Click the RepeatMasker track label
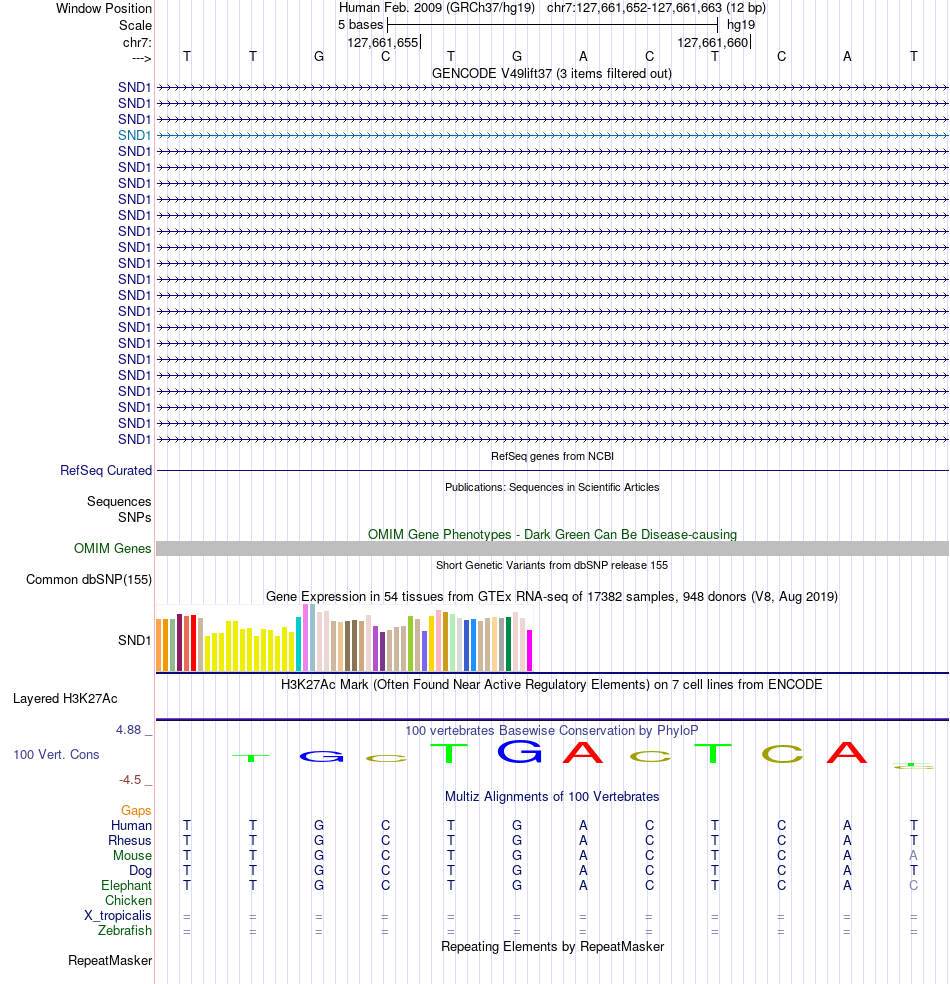The image size is (950, 984). 110,961
